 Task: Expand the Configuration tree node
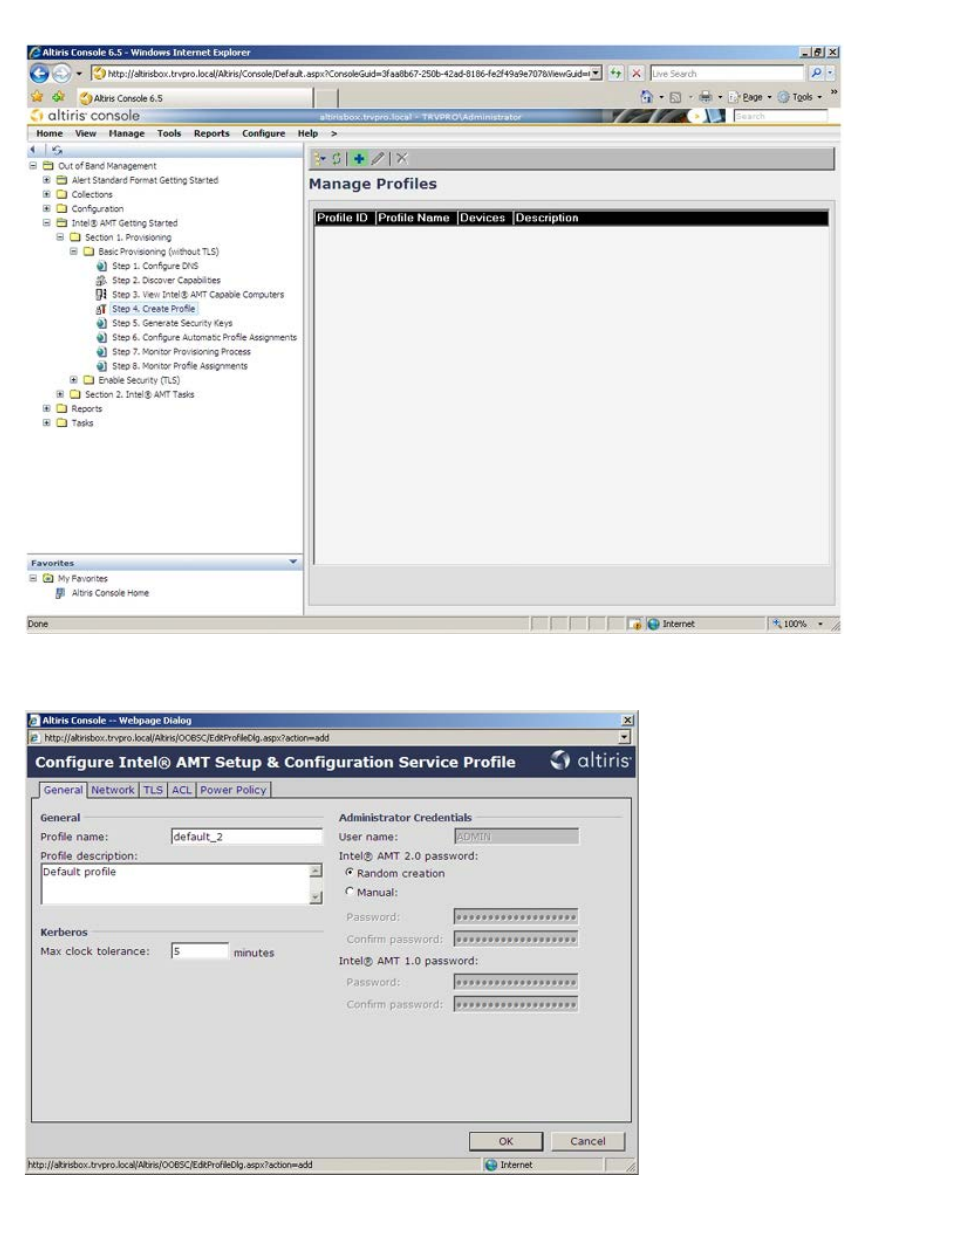tap(46, 208)
